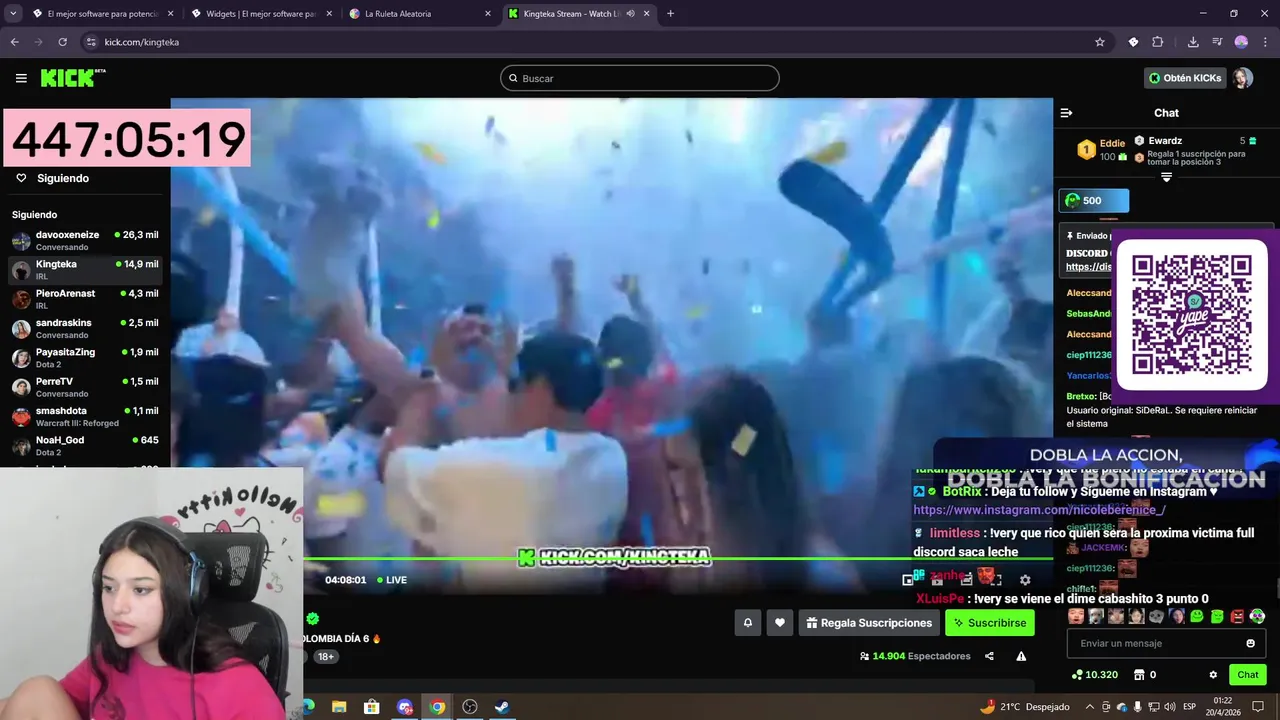Report stream with warning triangle icon
Viewport: 1280px width, 720px height.
coord(1021,656)
